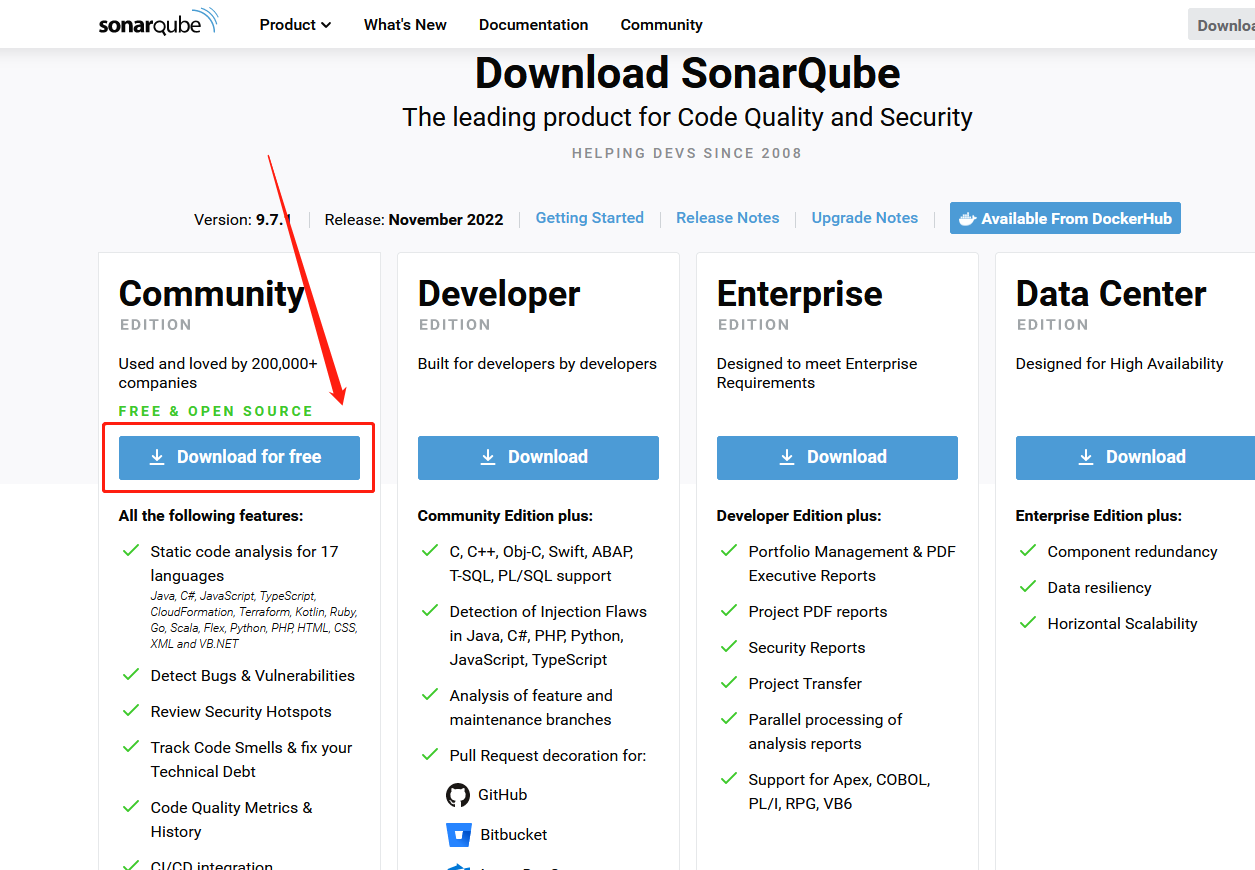Click "C, C++, Obj-C, Swift, ABAP" language support item
The height and width of the screenshot is (870, 1255).
tap(541, 564)
